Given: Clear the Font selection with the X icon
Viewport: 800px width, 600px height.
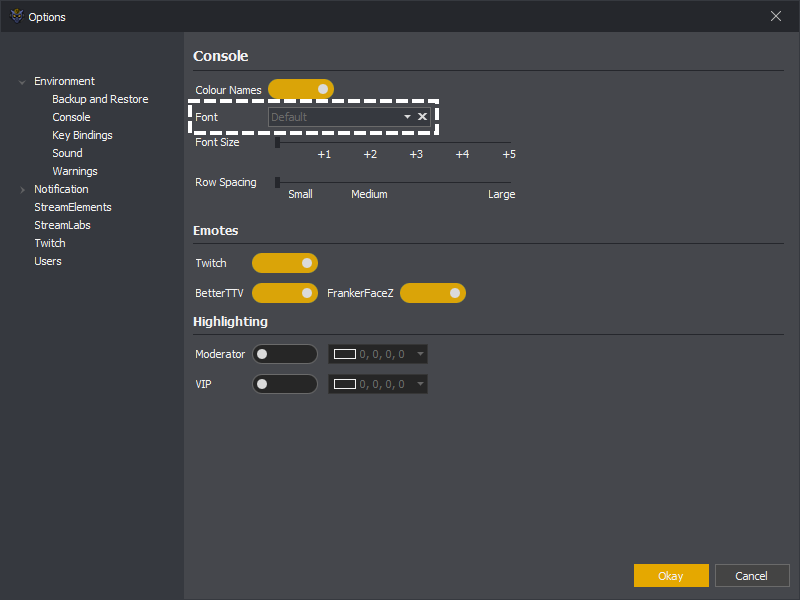Looking at the screenshot, I should point(422,117).
